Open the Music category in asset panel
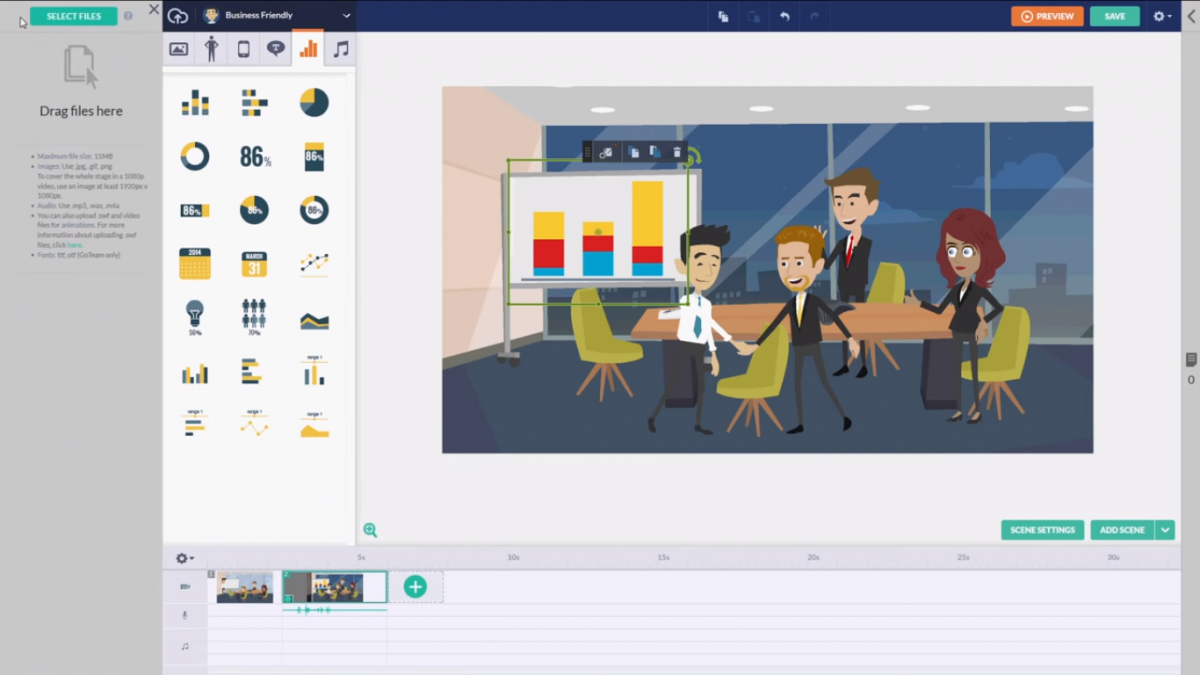 [x=340, y=47]
